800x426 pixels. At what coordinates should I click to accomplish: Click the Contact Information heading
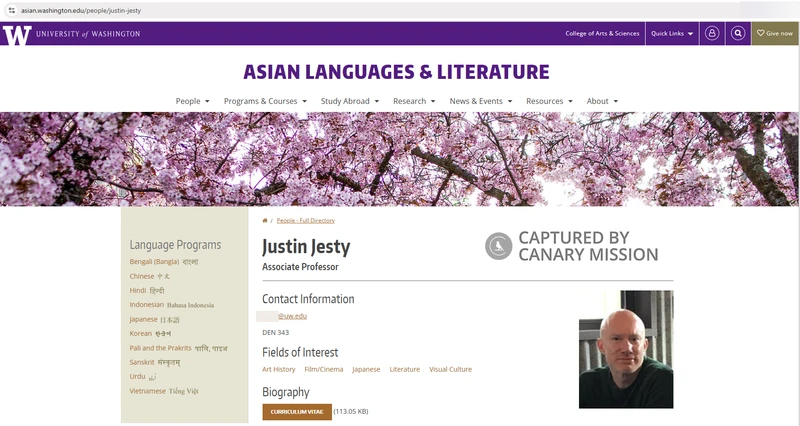[x=308, y=299]
